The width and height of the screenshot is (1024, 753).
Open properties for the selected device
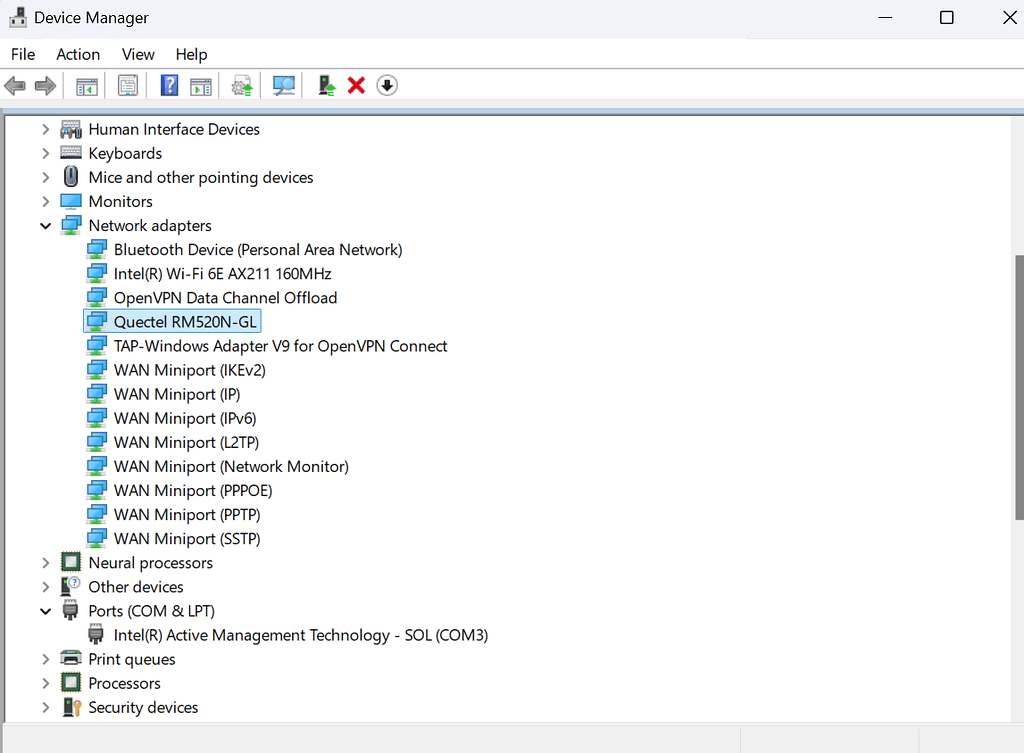click(x=127, y=85)
